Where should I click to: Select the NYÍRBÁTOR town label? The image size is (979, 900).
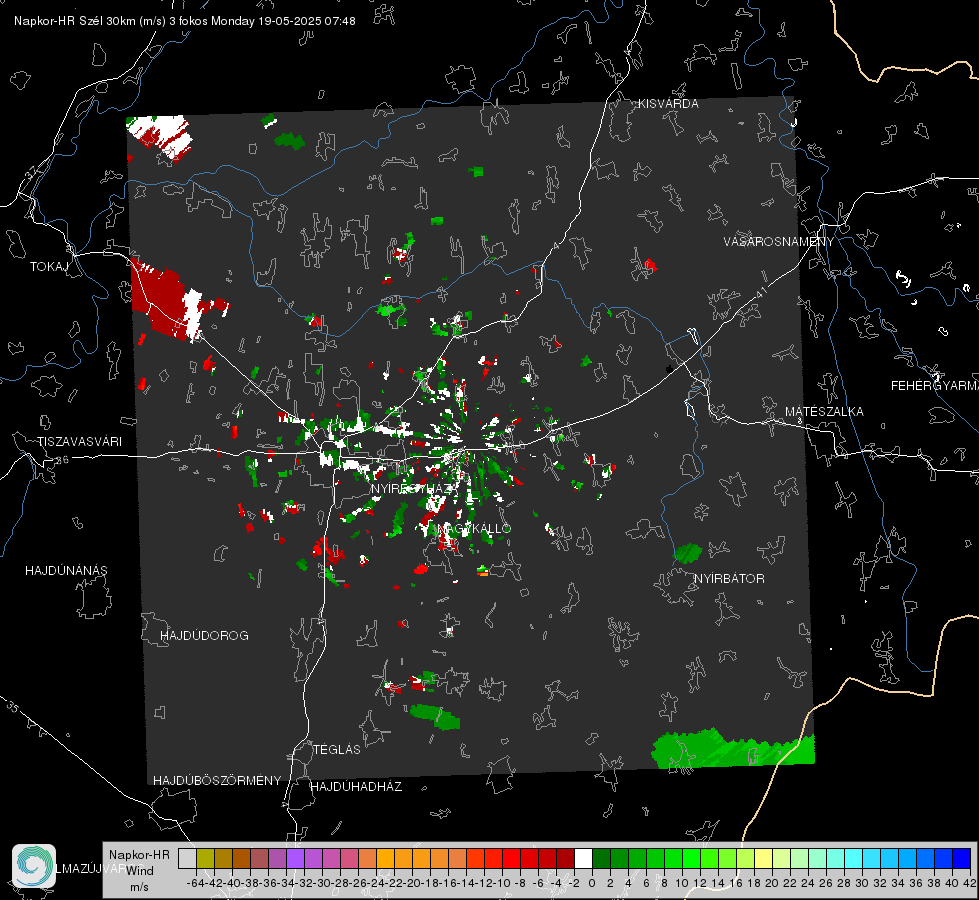[729, 579]
